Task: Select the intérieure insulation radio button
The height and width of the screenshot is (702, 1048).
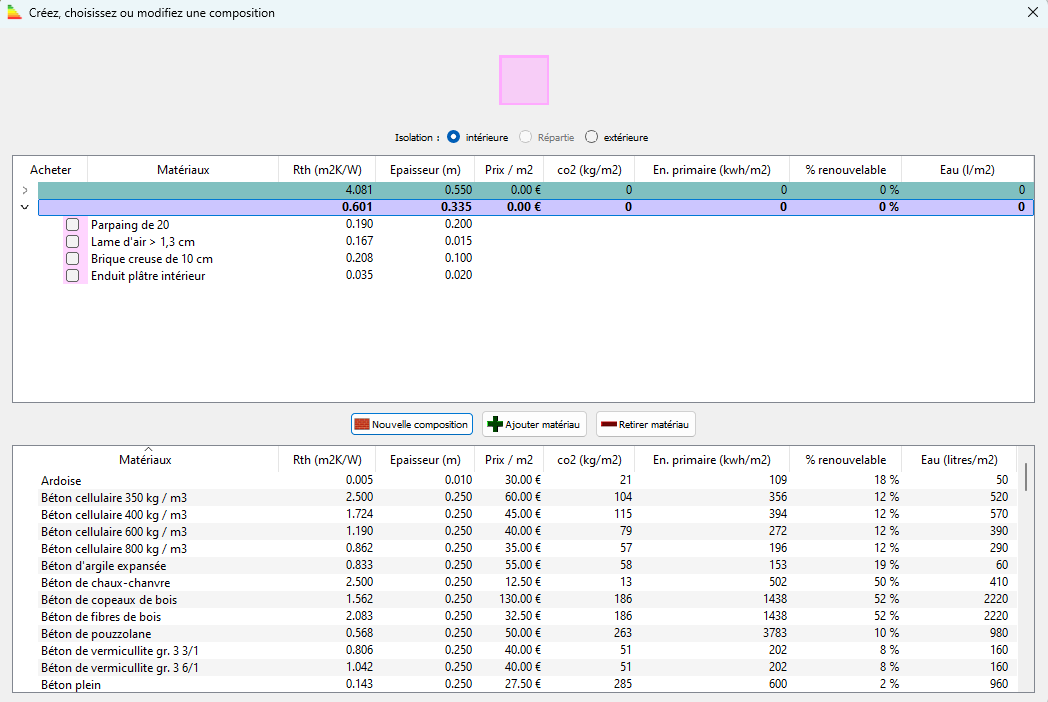Action: point(452,137)
